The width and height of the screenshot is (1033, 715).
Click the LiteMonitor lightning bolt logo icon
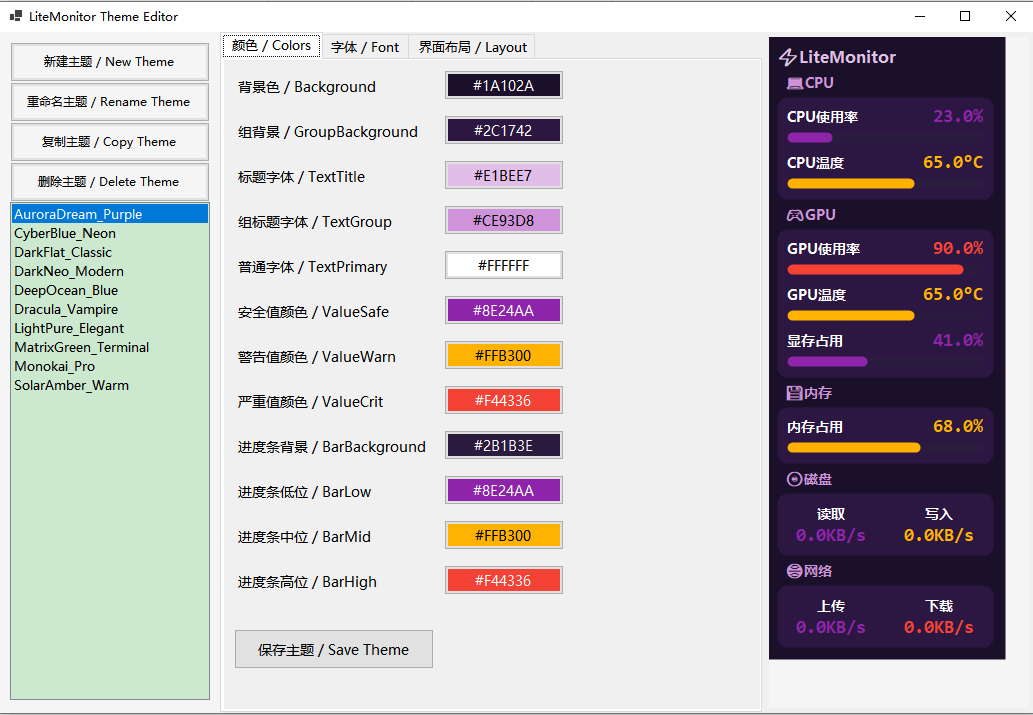coord(787,57)
